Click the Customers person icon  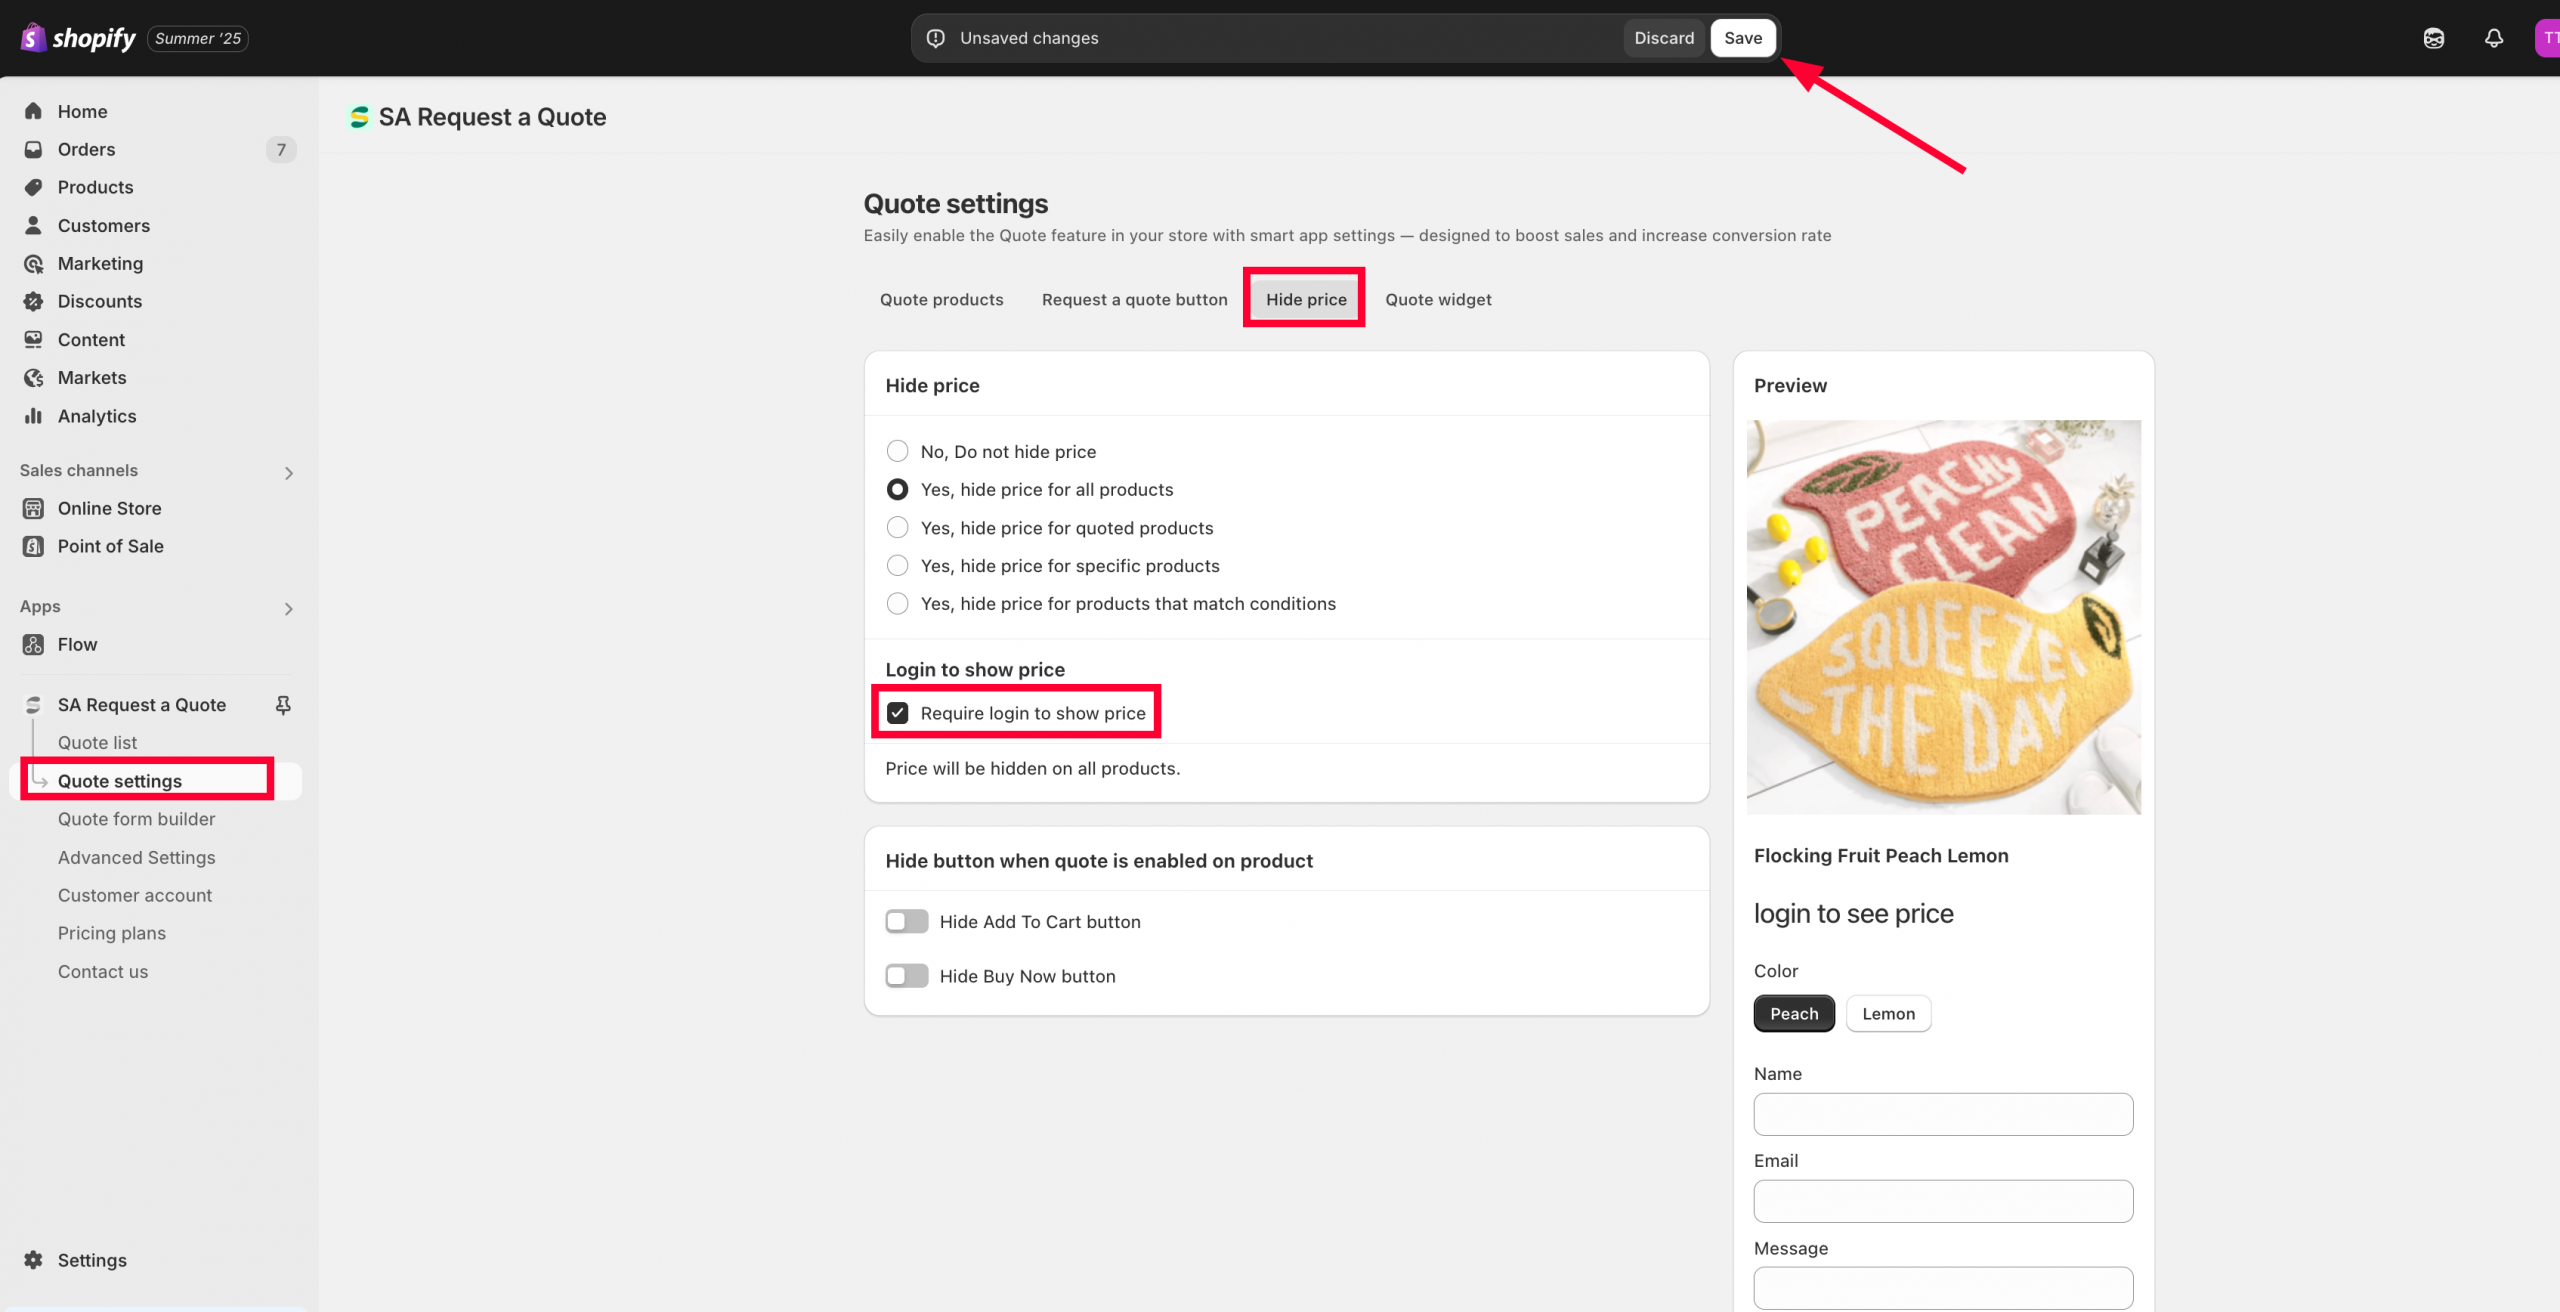click(33, 225)
